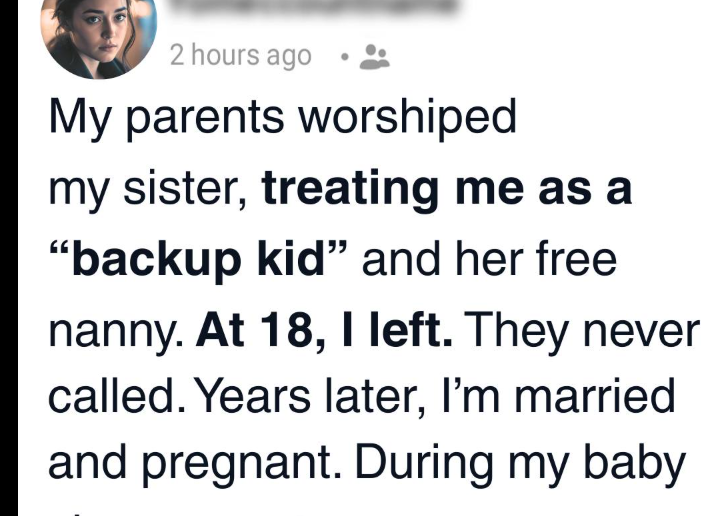The image size is (710, 516).
Task: Click the word "parents" in the first line
Action: click(x=213, y=118)
